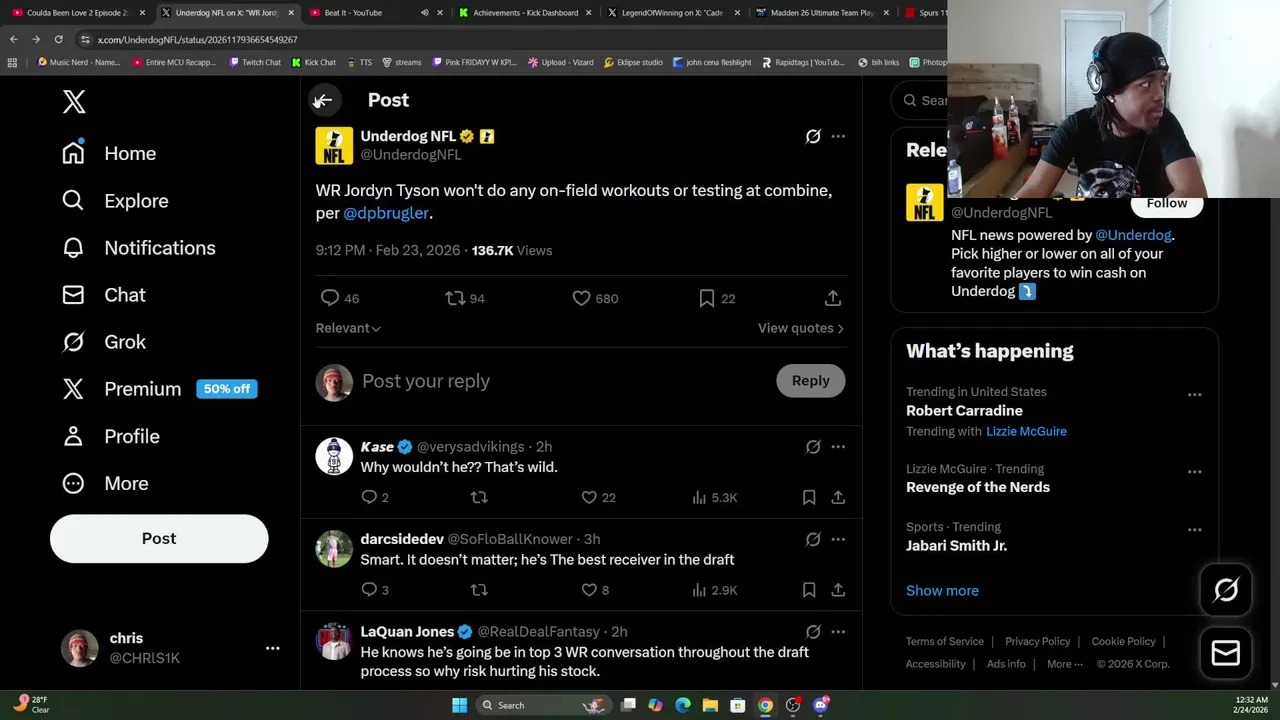Viewport: 1280px width, 720px height.
Task: Open trending topic Robert Carradine
Action: coord(964,411)
